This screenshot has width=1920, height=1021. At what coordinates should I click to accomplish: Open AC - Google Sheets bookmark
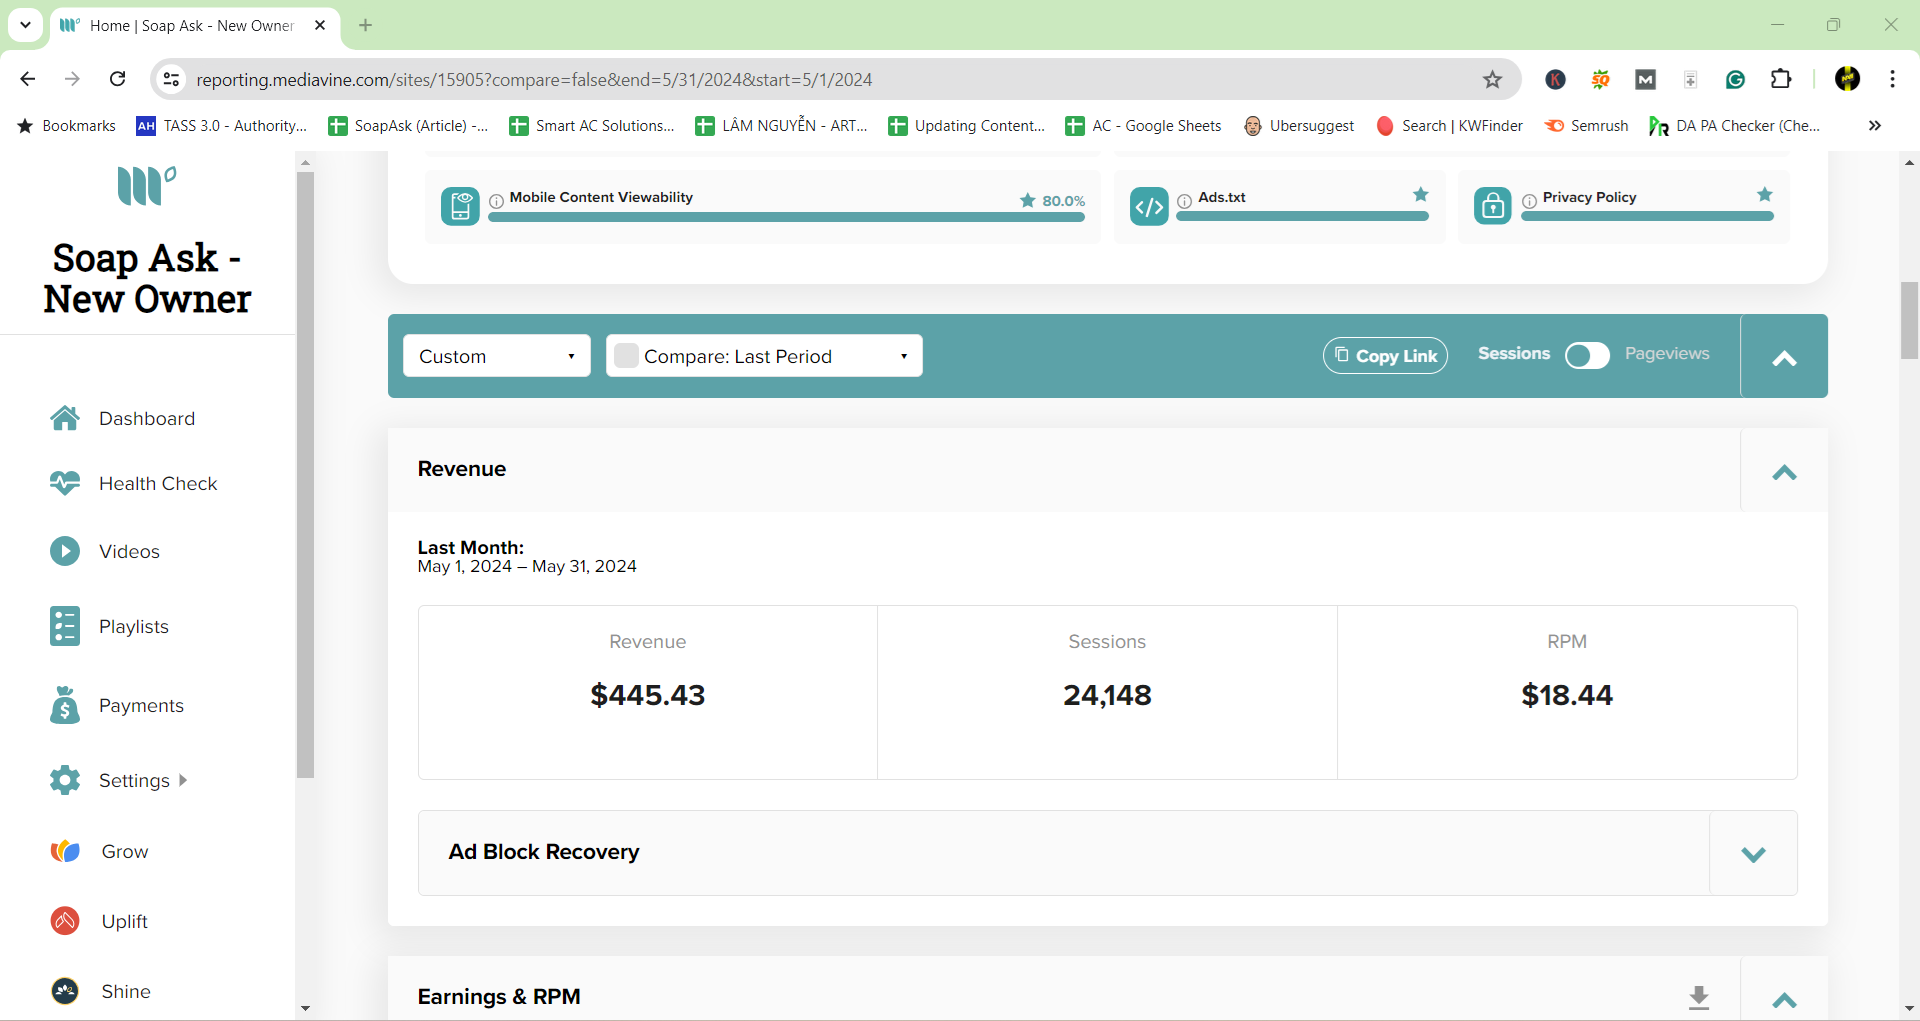pyautogui.click(x=1144, y=126)
